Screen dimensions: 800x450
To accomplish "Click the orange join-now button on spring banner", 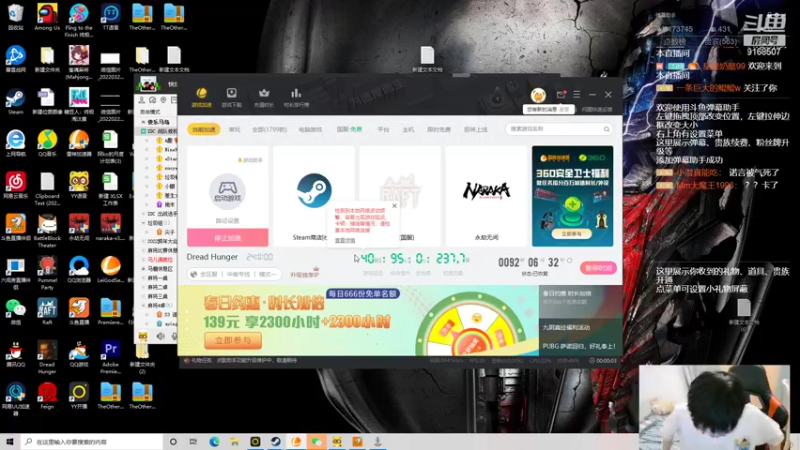I will click(x=233, y=340).
